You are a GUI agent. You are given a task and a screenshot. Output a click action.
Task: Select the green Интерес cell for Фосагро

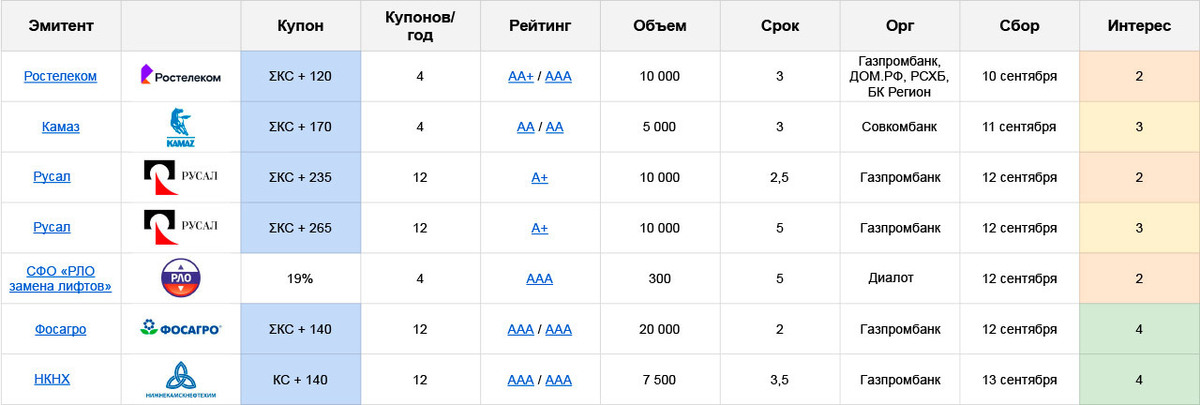pyautogui.click(x=1139, y=329)
